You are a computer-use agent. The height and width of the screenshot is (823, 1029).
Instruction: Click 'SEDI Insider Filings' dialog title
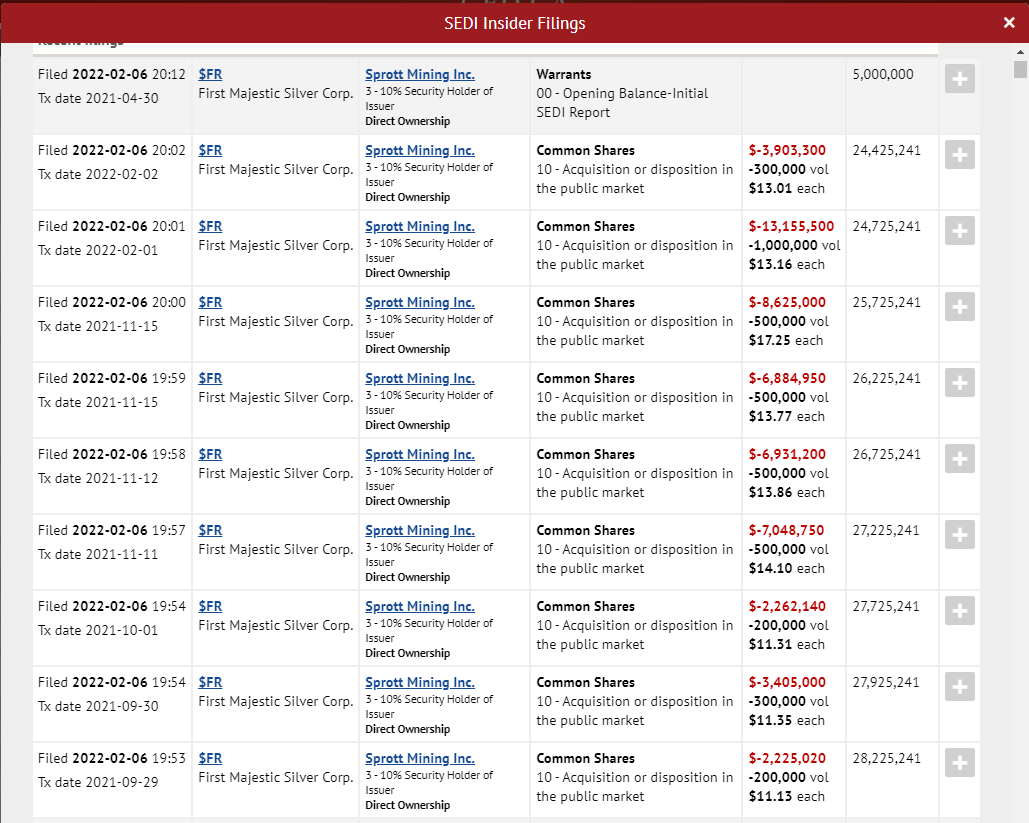coord(514,23)
